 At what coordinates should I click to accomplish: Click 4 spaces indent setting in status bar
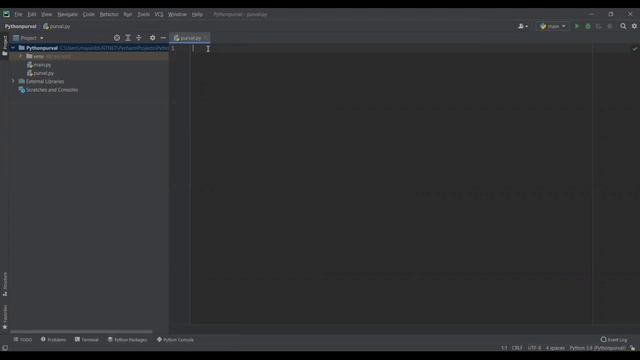pos(555,348)
